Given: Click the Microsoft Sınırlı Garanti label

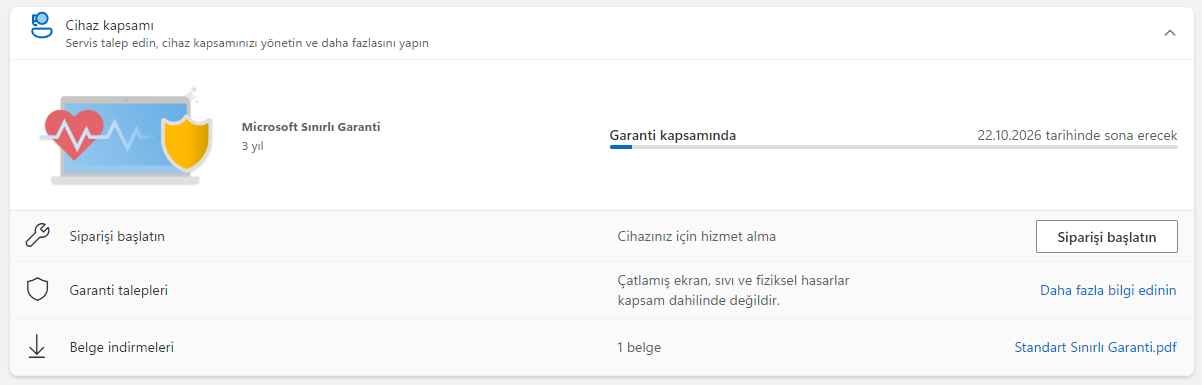Looking at the screenshot, I should [311, 127].
